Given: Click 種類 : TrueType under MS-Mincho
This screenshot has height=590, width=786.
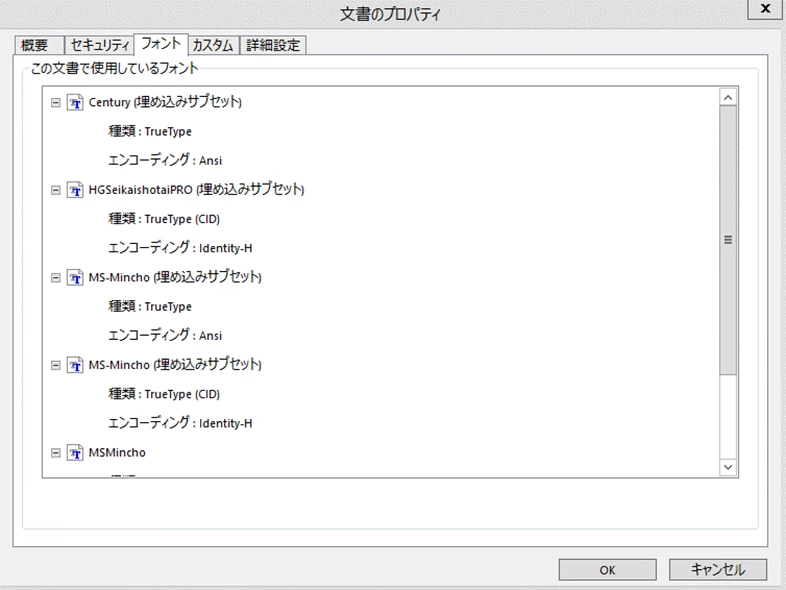Looking at the screenshot, I should click(150, 306).
